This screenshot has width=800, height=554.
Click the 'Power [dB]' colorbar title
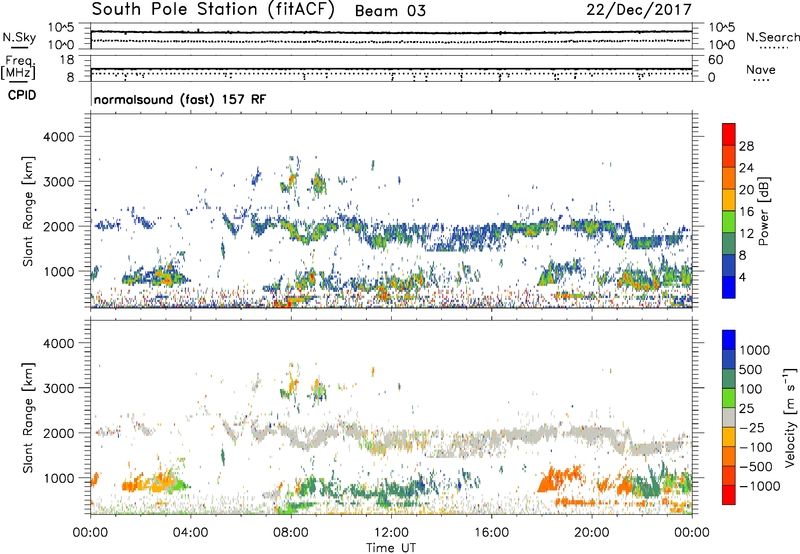[763, 211]
